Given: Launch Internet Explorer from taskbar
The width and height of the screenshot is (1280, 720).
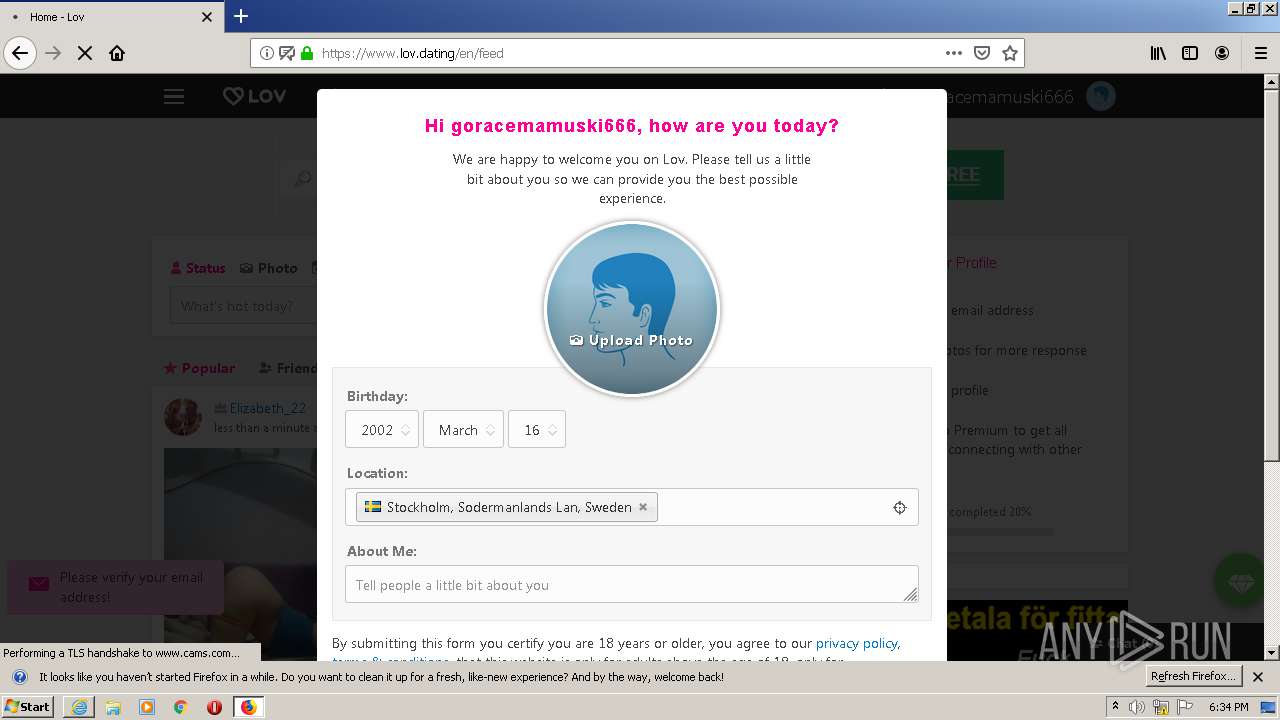Looking at the screenshot, I should click(x=79, y=707).
